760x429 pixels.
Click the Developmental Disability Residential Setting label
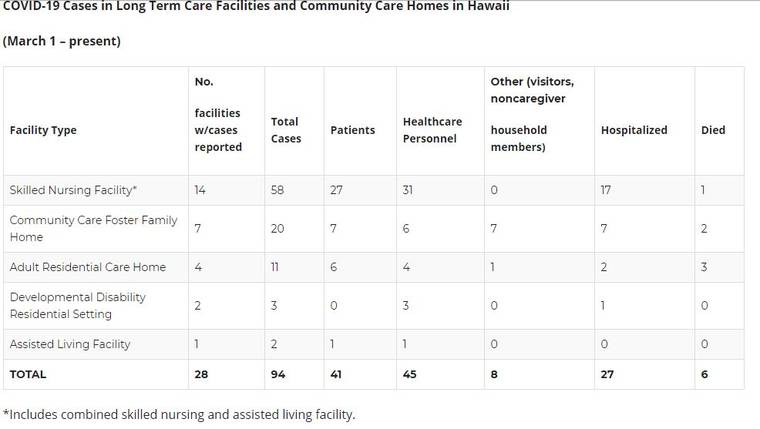point(77,305)
